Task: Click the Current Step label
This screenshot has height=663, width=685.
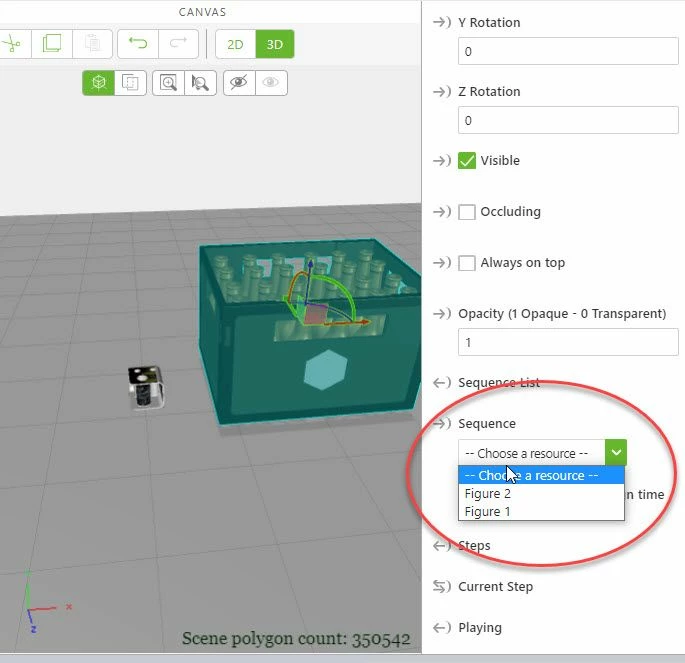Action: [495, 587]
